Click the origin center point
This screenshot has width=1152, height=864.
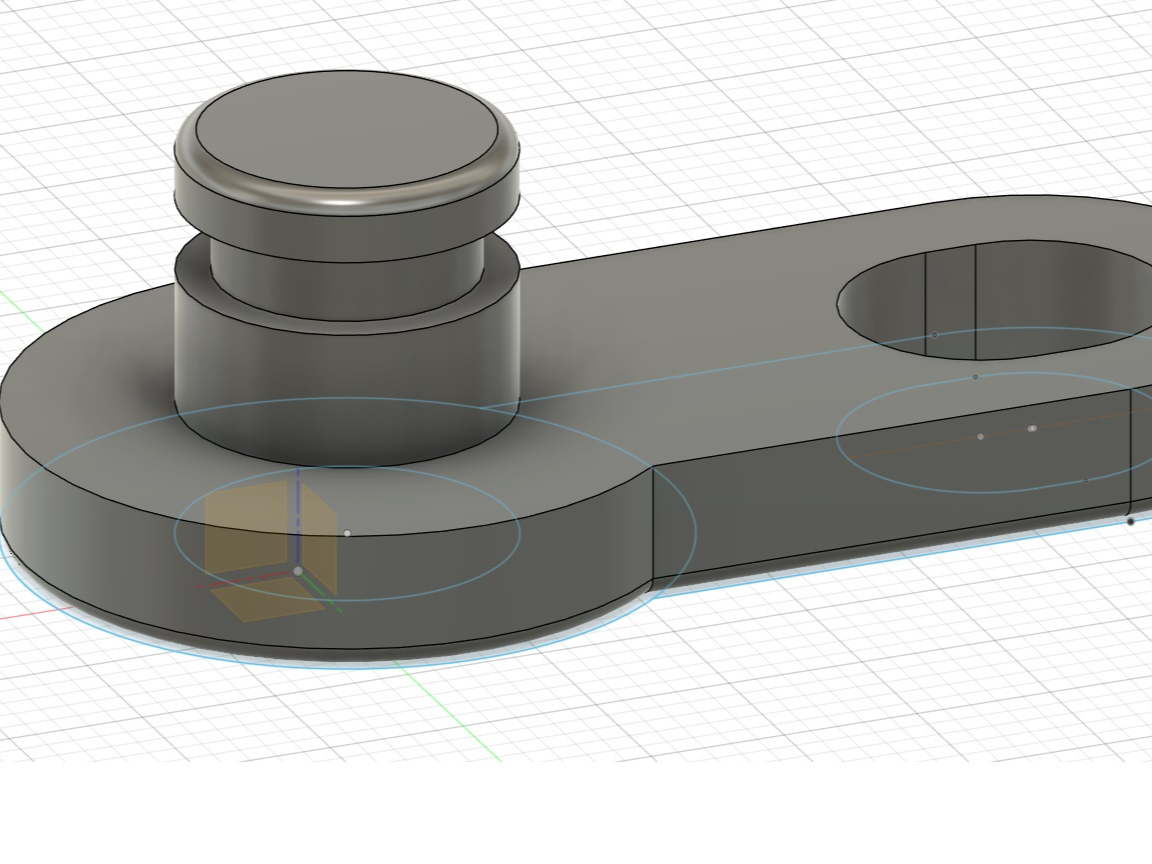(298, 571)
